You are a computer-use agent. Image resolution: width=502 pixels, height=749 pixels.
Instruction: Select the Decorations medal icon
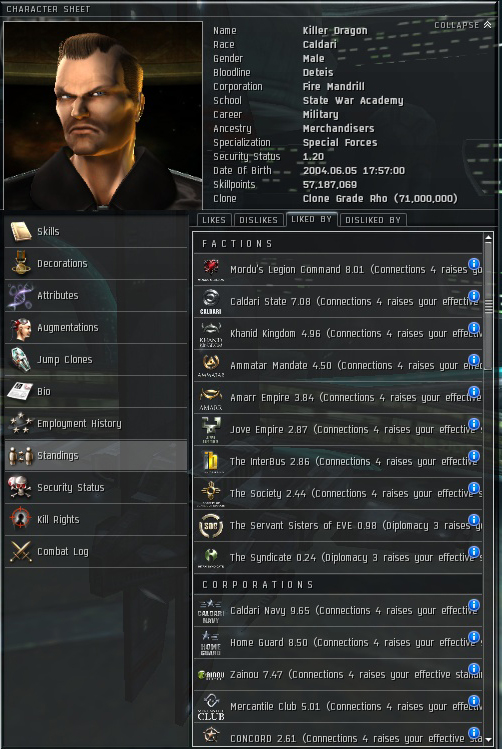pyautogui.click(x=21, y=263)
